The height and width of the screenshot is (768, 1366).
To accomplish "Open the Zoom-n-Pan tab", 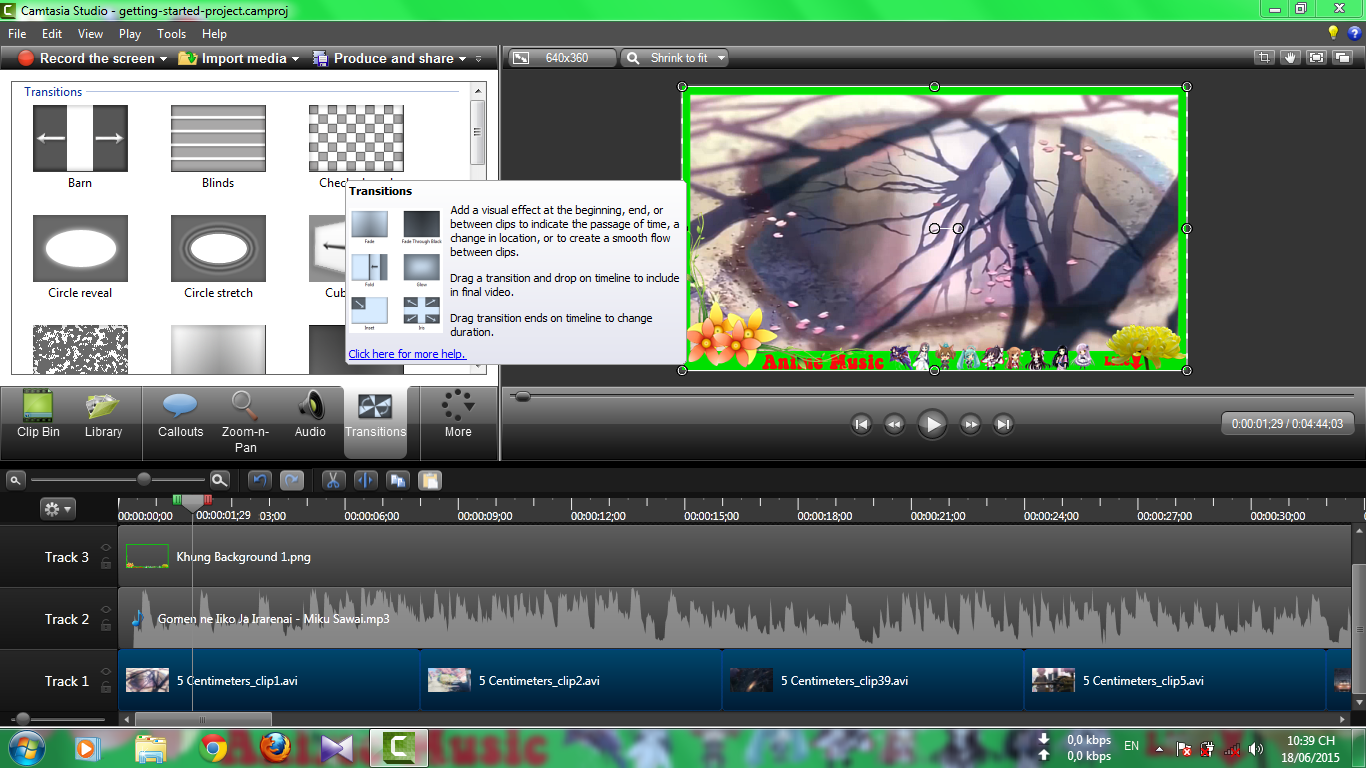I will (x=245, y=423).
